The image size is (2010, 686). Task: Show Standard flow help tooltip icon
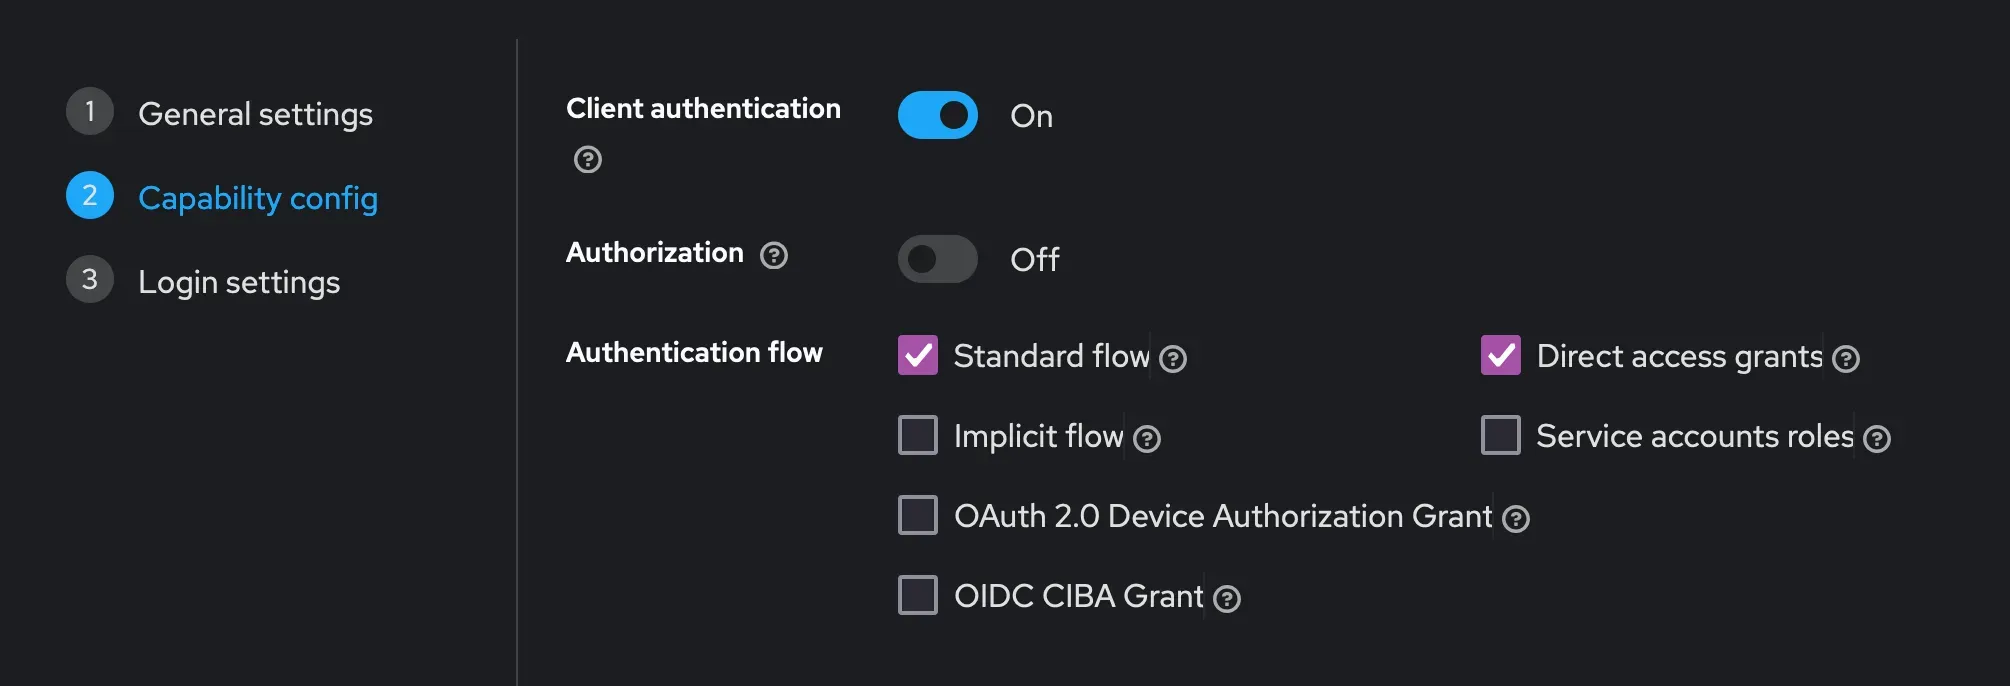point(1173,358)
